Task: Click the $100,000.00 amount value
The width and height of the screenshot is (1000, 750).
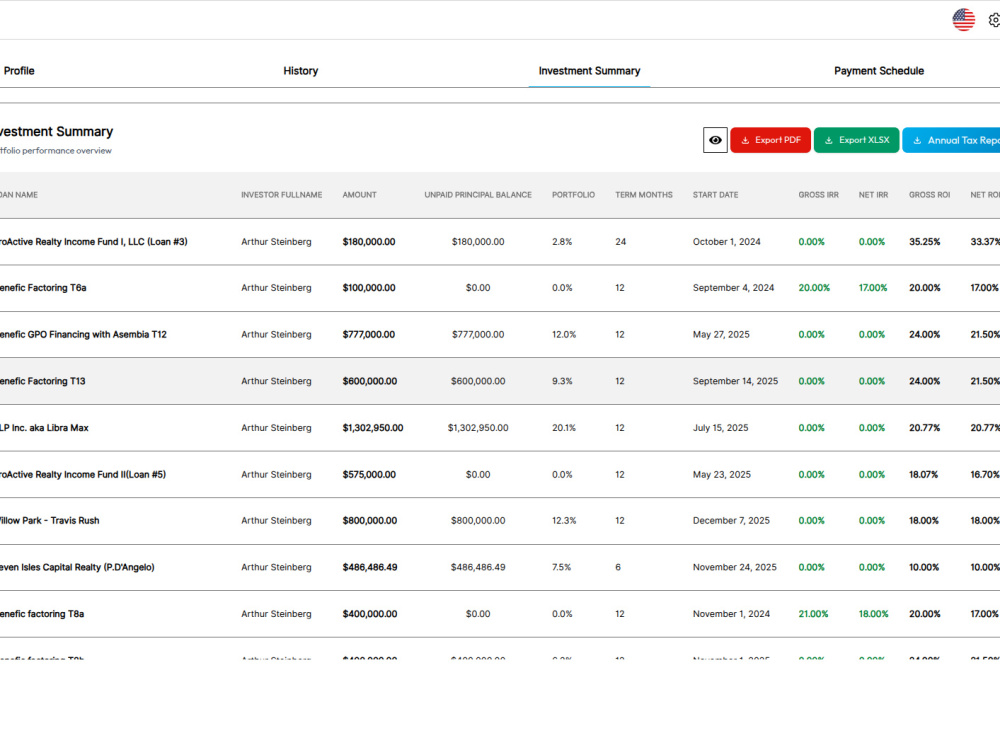Action: (369, 288)
